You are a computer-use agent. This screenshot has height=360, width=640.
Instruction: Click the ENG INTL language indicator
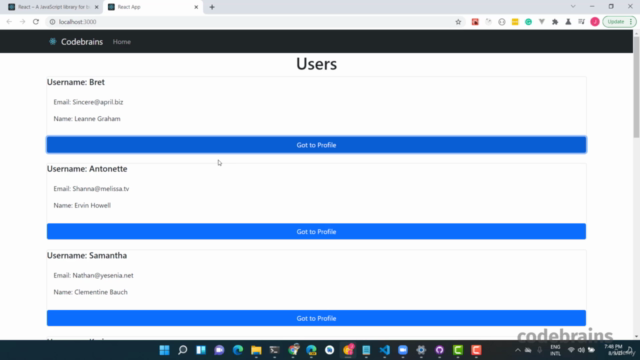(x=555, y=350)
